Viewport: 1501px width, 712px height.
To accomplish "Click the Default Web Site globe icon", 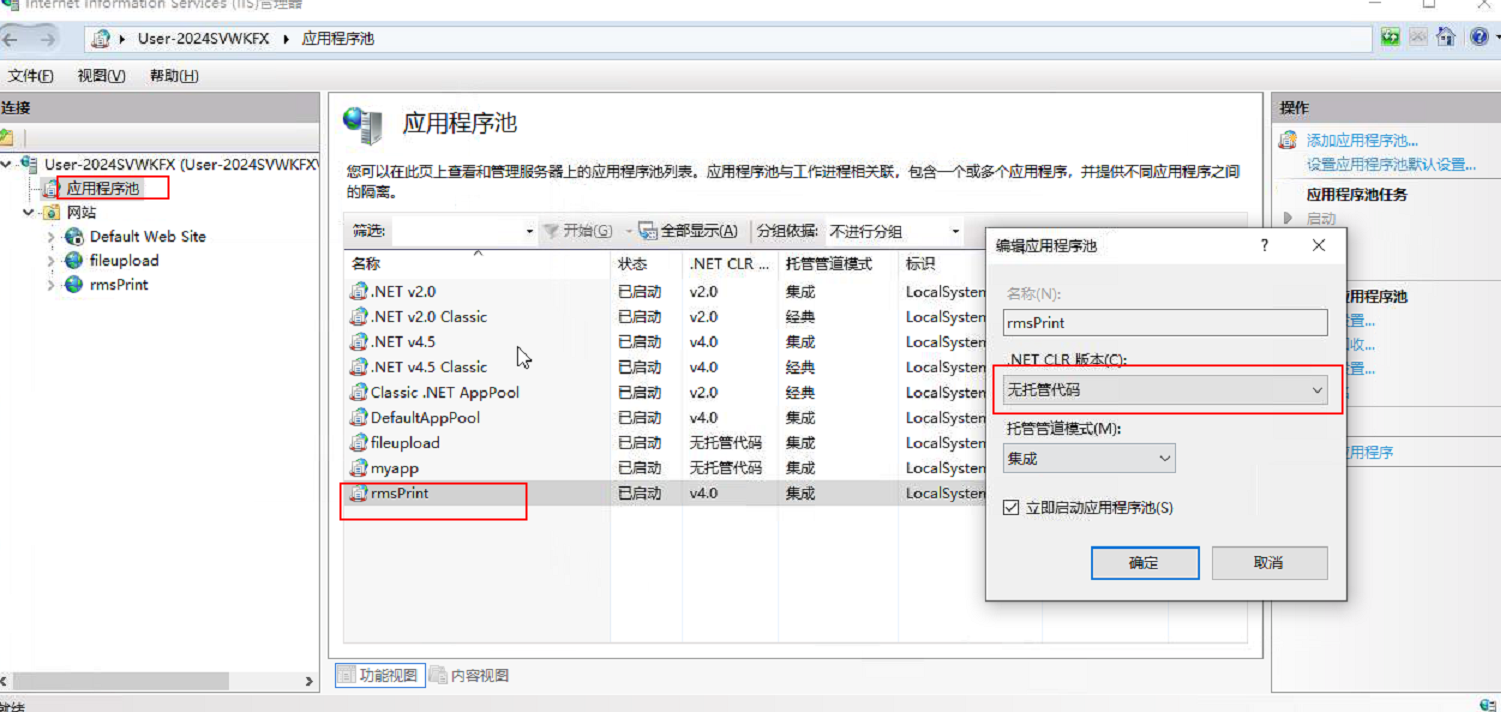I will 74,237.
